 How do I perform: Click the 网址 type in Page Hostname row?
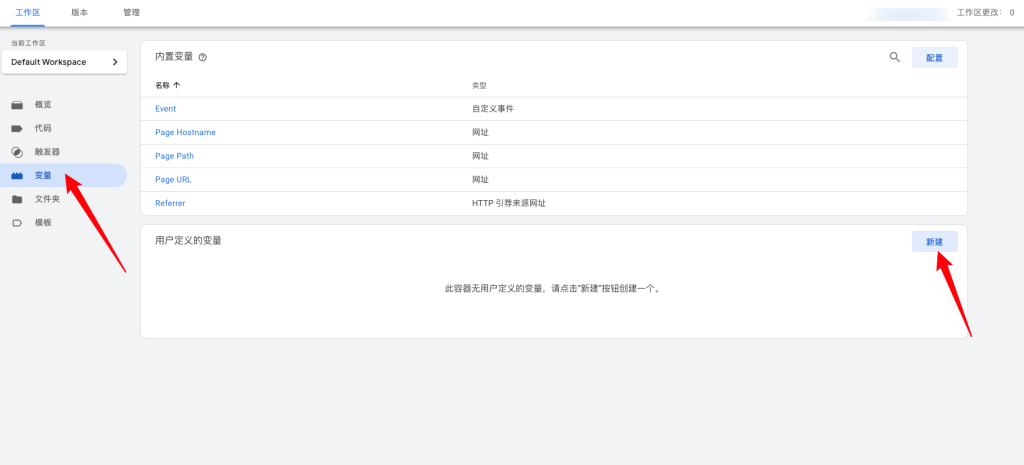pos(480,133)
